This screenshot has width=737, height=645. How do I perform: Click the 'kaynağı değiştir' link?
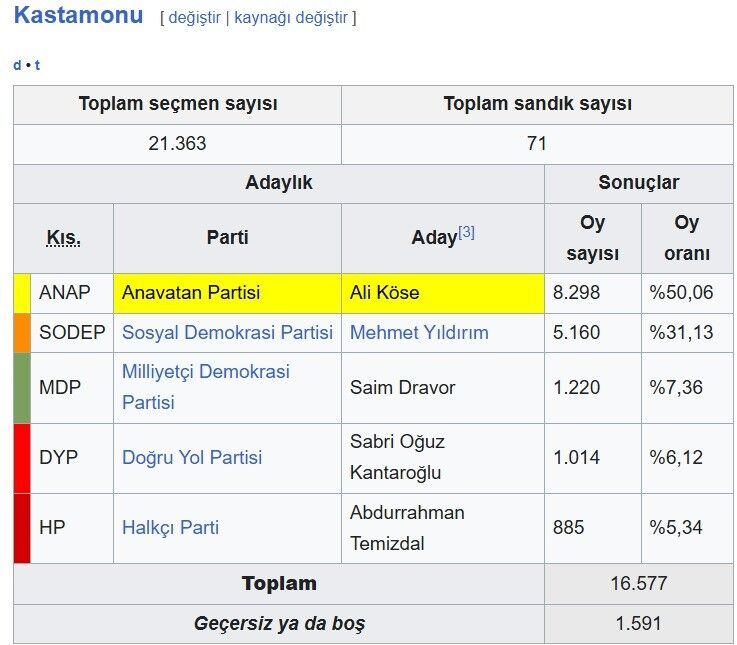pyautogui.click(x=290, y=18)
